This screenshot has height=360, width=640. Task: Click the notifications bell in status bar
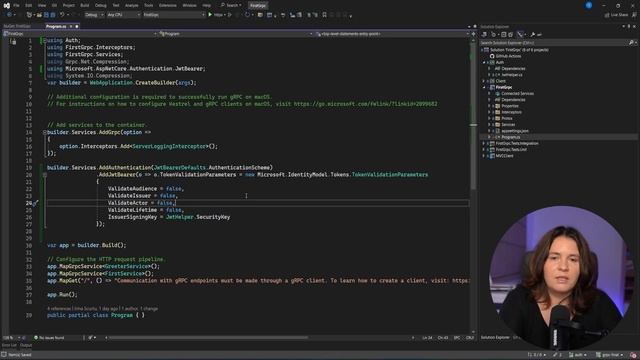(633, 355)
